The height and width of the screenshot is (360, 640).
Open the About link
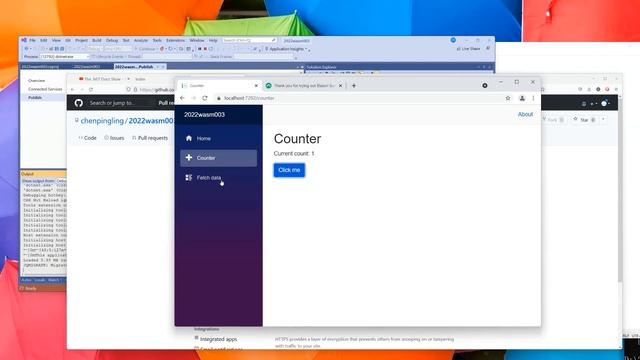[x=525, y=114]
